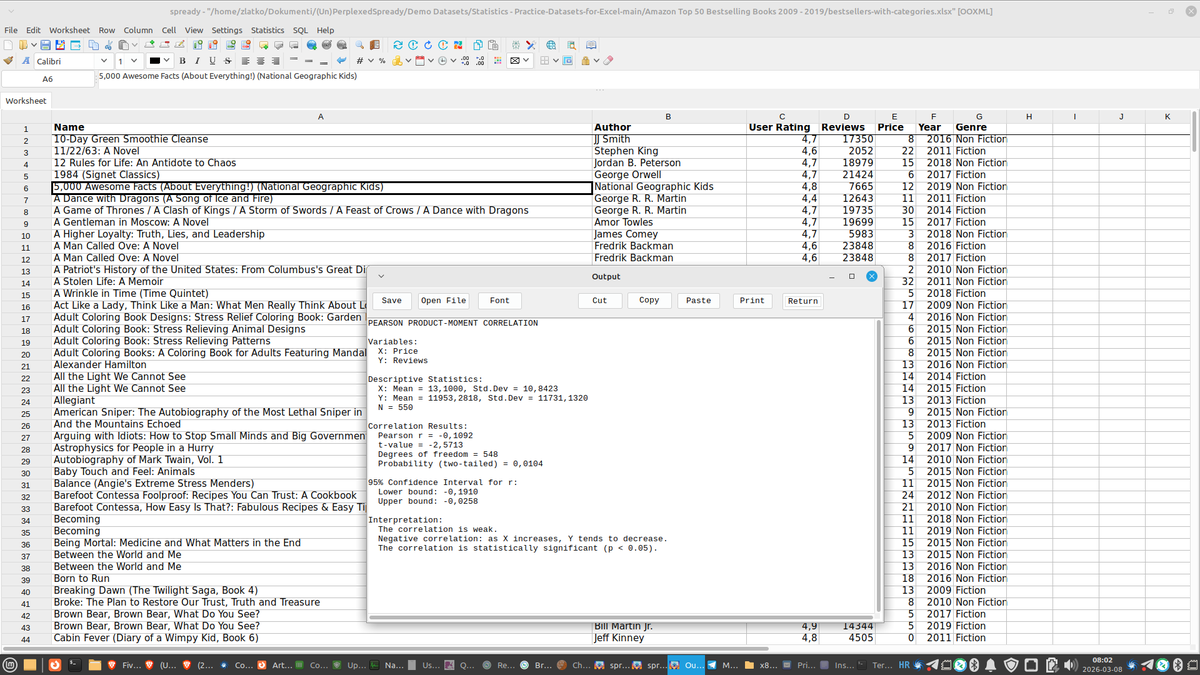Toggle italic formatting
This screenshot has width=1200, height=675.
point(197,61)
